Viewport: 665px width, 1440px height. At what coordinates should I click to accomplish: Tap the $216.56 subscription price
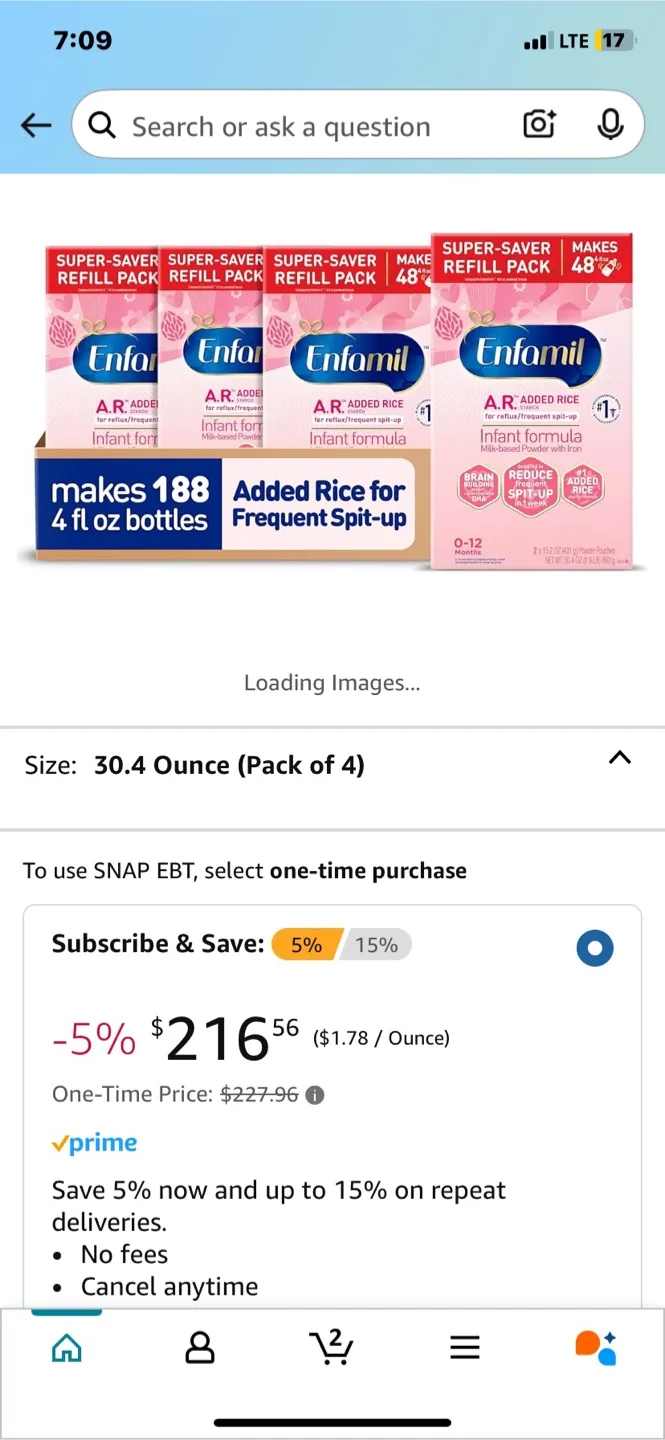[225, 1039]
